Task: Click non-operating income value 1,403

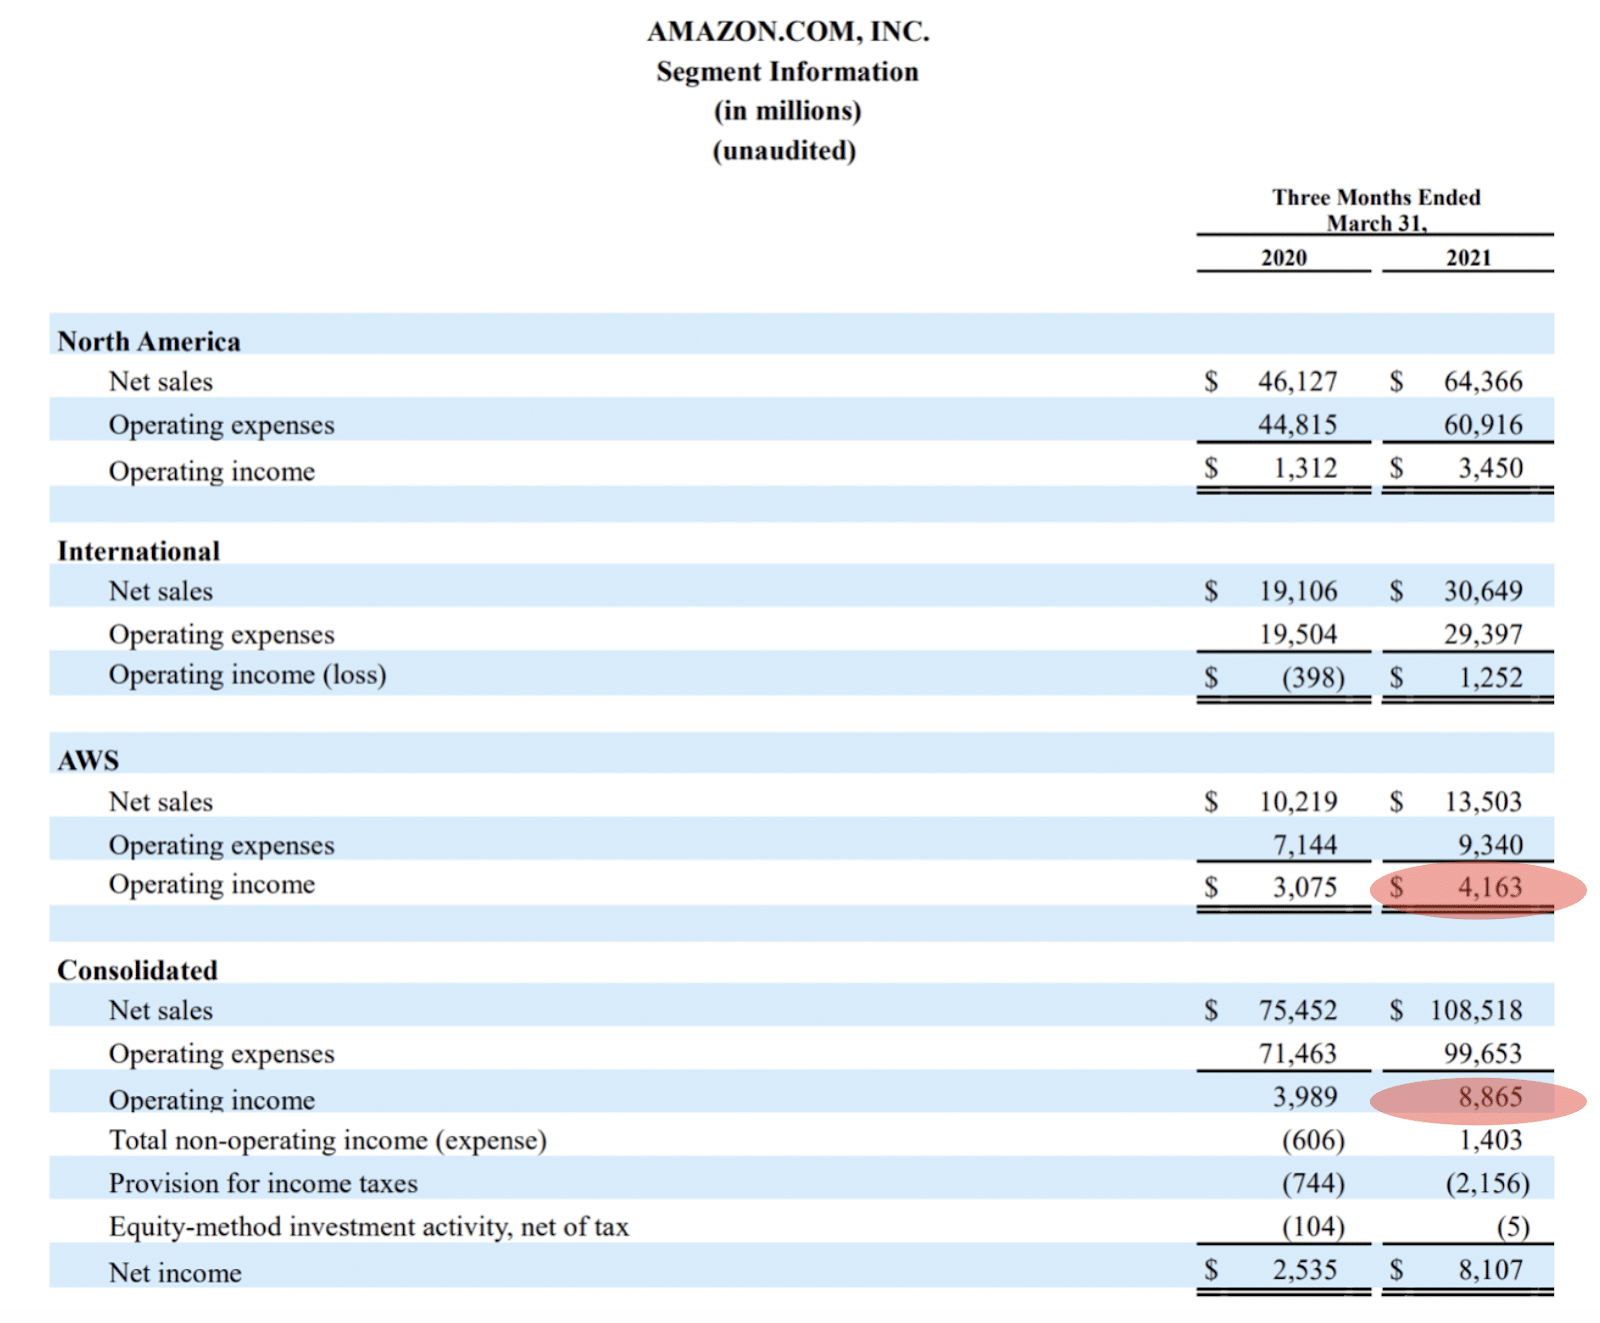Action: pyautogui.click(x=1490, y=1141)
